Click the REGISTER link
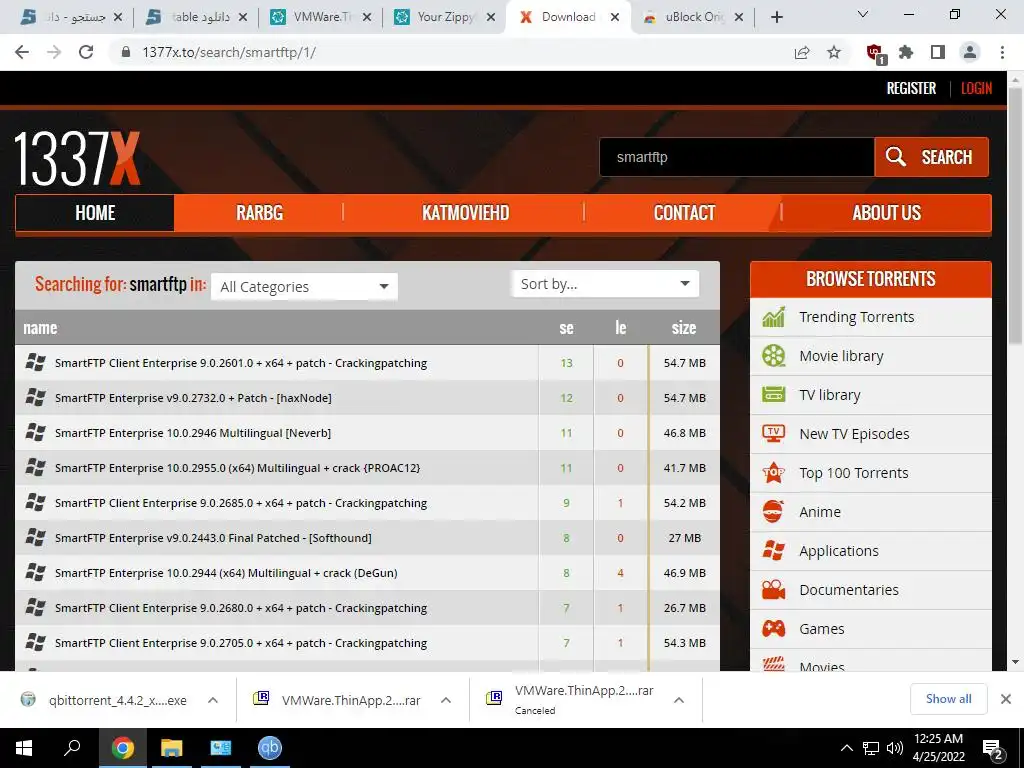This screenshot has height=768, width=1024. [911, 88]
